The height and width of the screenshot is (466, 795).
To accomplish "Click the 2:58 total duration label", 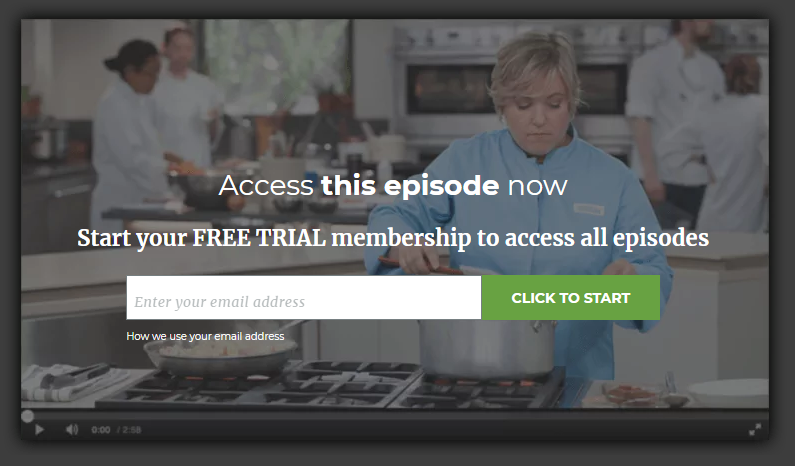I will click(131, 430).
